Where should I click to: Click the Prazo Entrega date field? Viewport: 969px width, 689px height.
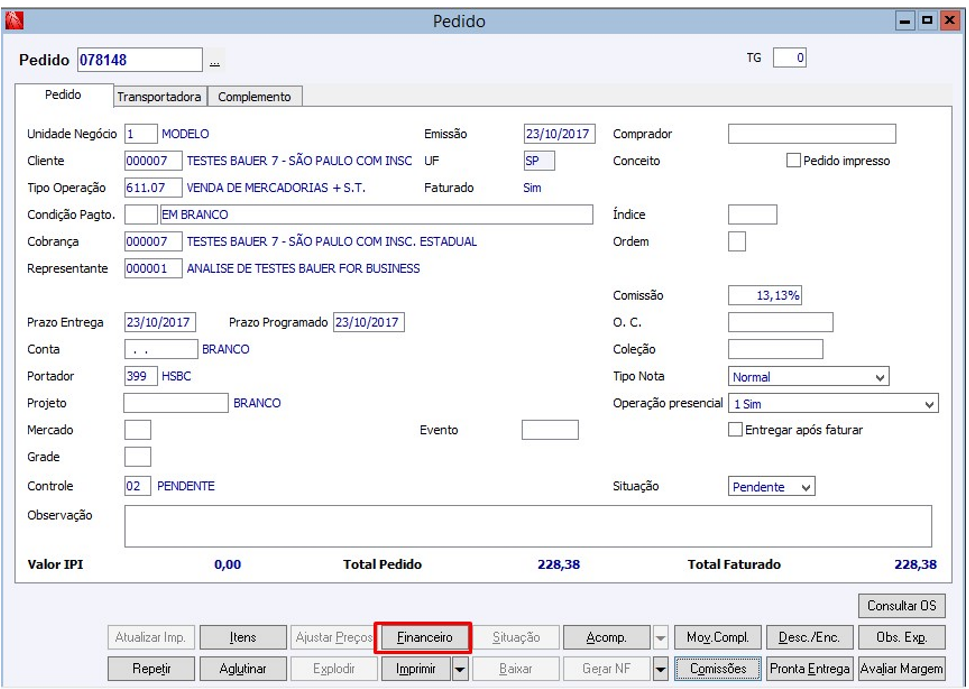(160, 322)
